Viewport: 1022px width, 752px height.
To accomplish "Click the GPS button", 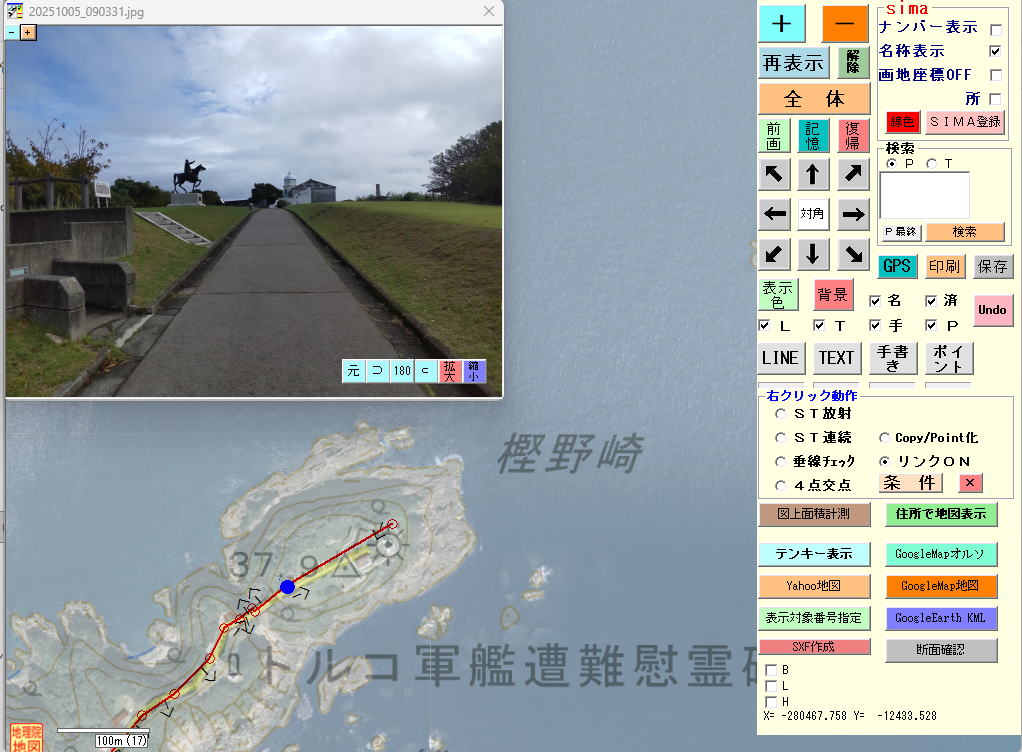I will 897,266.
